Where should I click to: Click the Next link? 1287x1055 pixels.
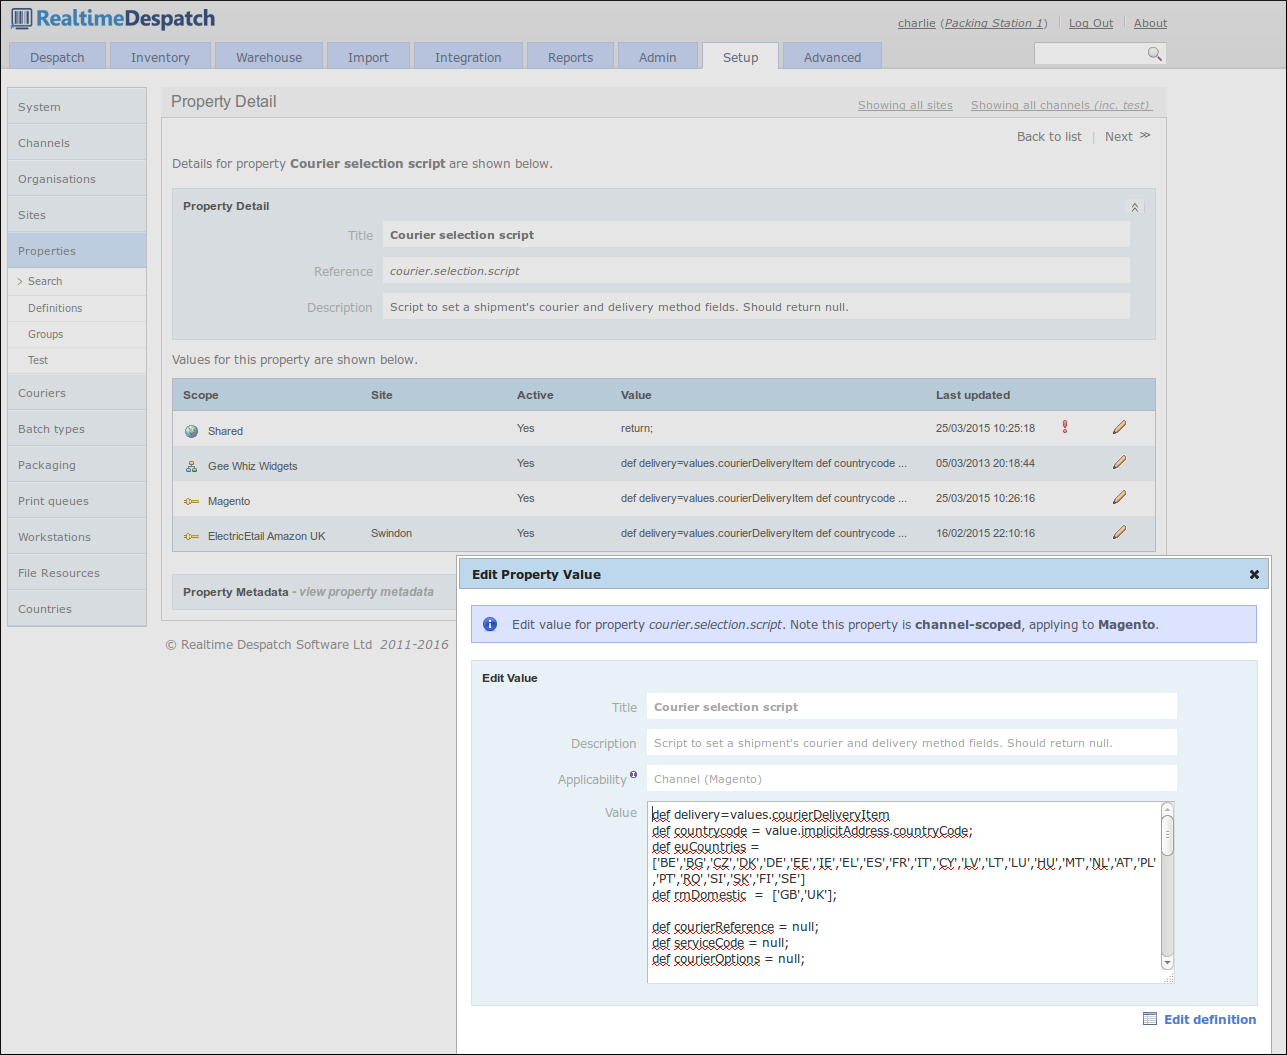(1119, 136)
